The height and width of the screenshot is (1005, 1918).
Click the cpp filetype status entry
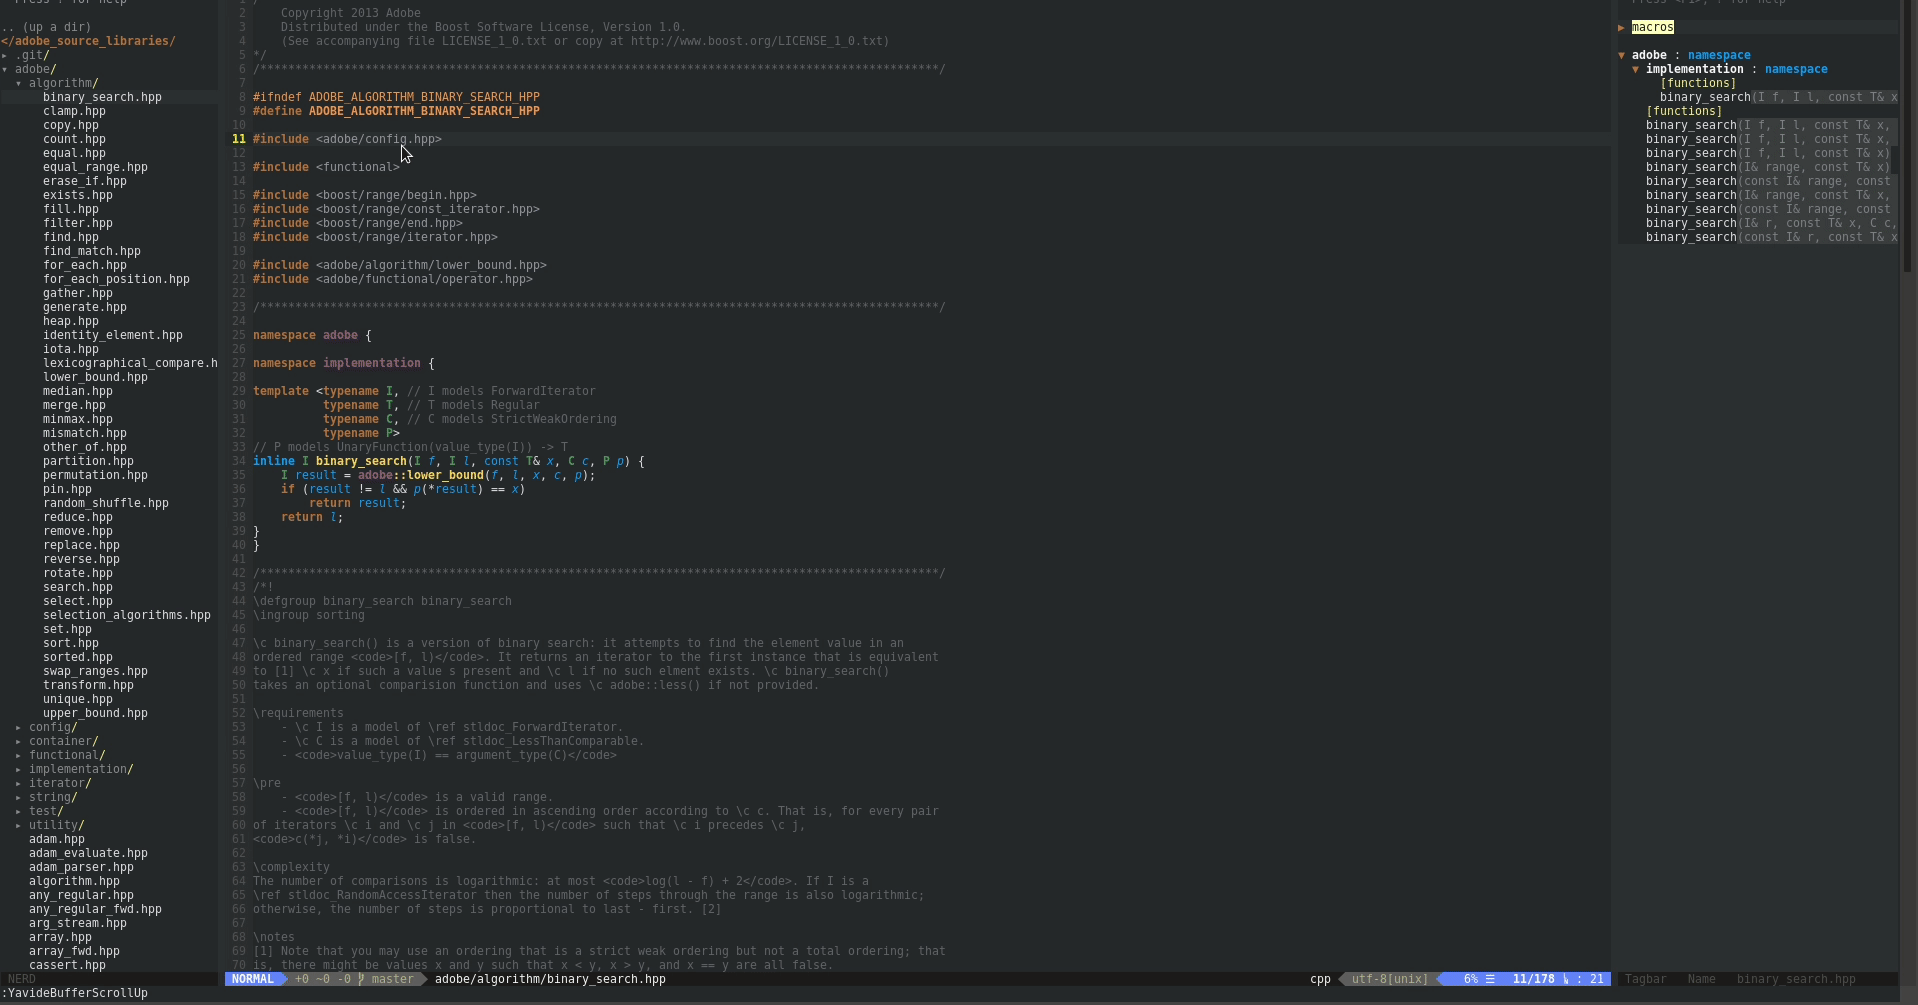coord(1320,979)
